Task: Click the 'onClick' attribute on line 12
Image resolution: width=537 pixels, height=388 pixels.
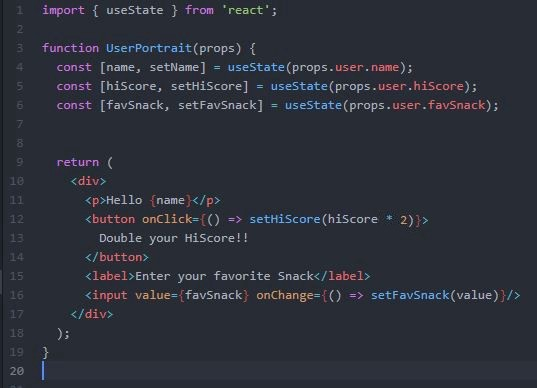Action: point(167,219)
